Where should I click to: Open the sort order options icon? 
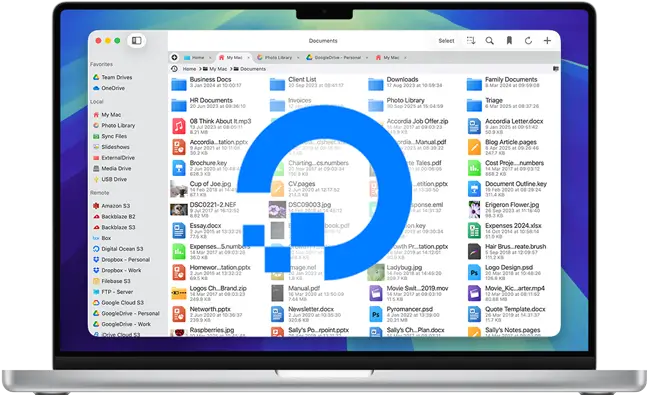tap(471, 40)
